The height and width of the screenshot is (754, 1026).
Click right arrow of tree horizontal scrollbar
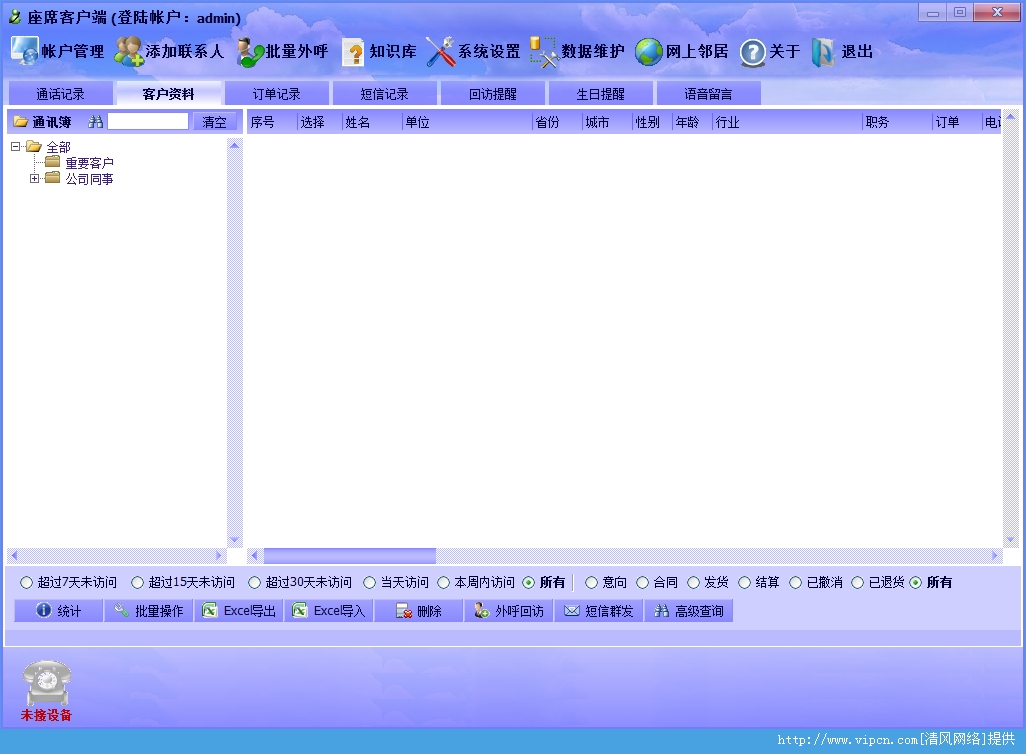coord(219,556)
